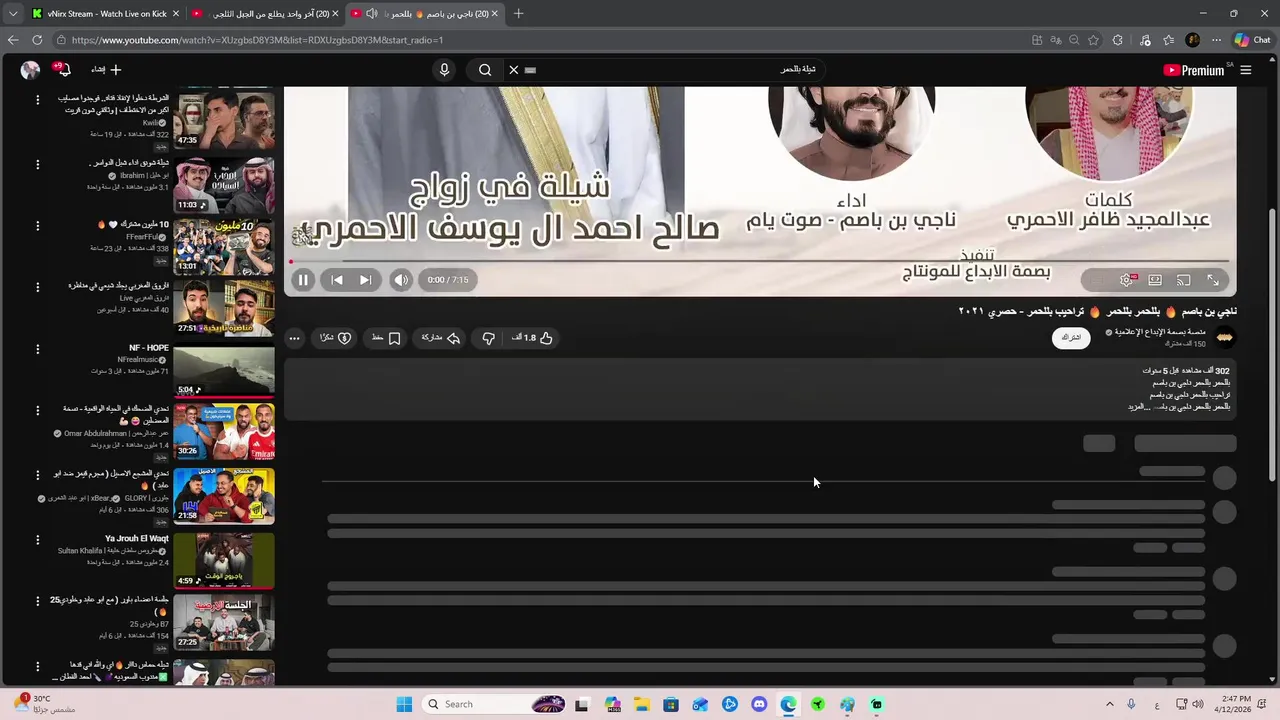Open options menu for Ya Jrouh El Waqt
The width and height of the screenshot is (1280, 720).
coord(38,539)
